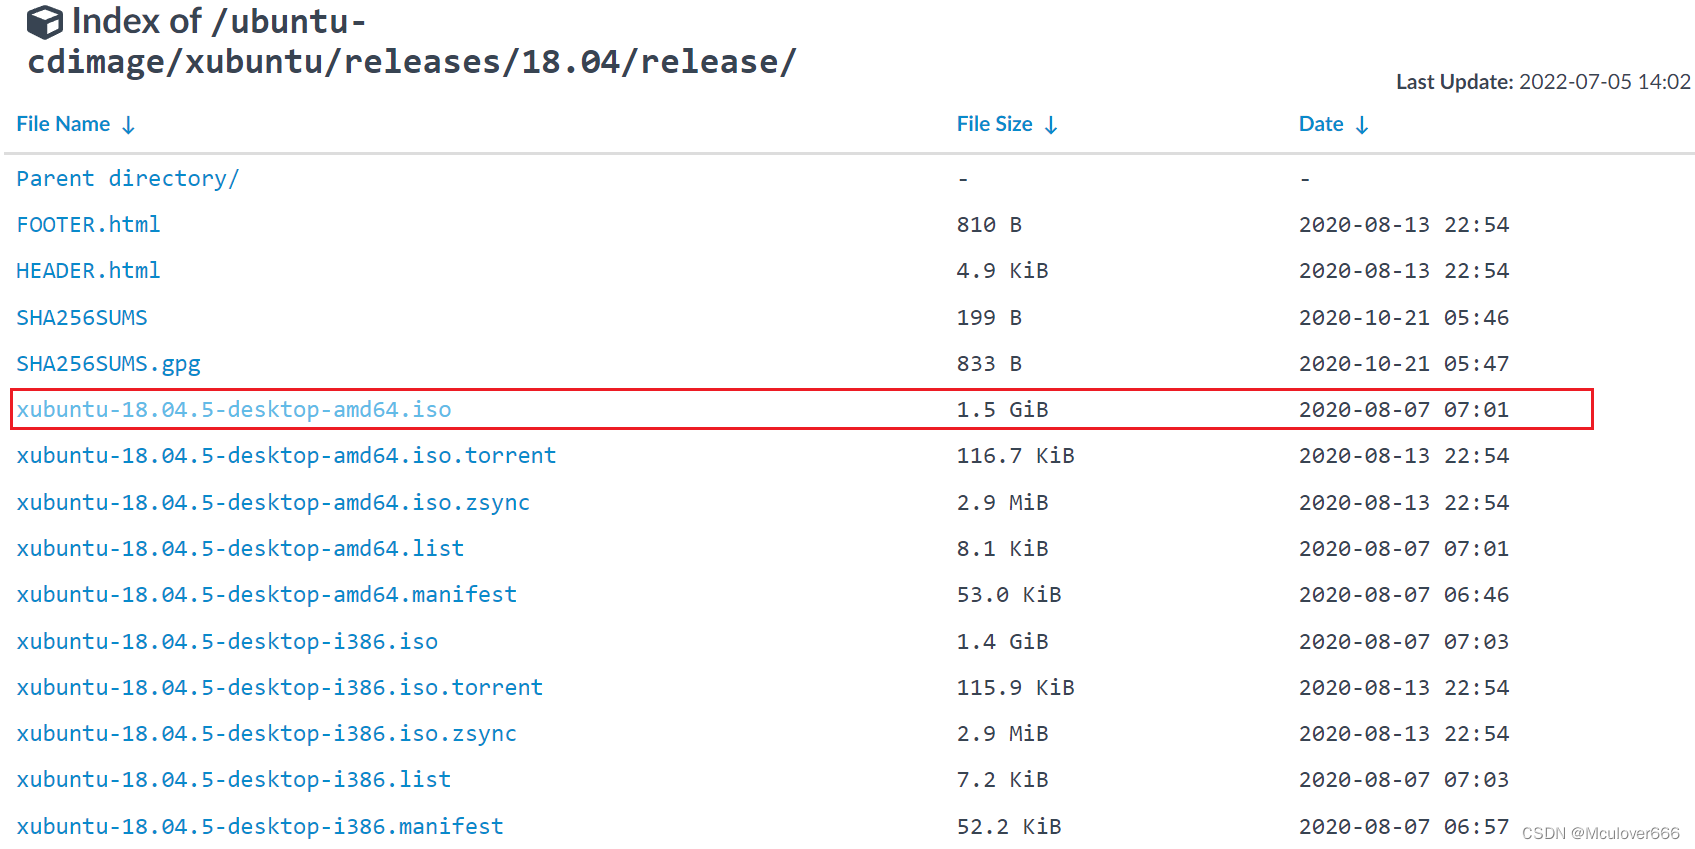Image resolution: width=1695 pixels, height=849 pixels.
Task: Click the cube mirror logo icon
Action: point(45,22)
